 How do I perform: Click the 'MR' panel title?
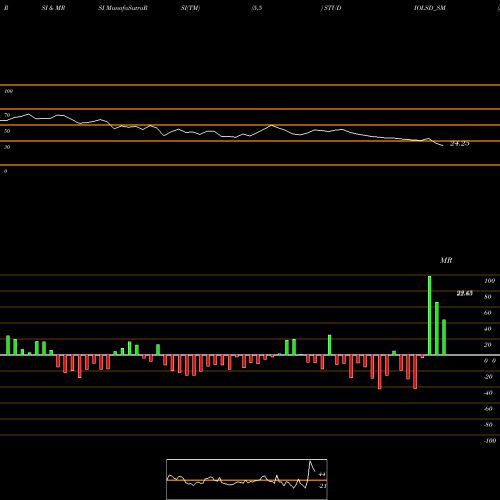tap(446, 260)
